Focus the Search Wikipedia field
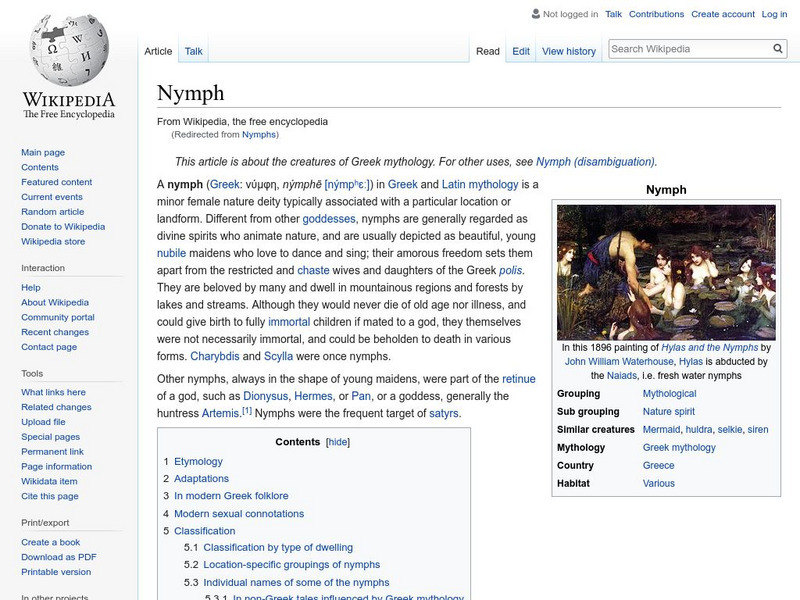This screenshot has height=600, width=800. (690, 49)
